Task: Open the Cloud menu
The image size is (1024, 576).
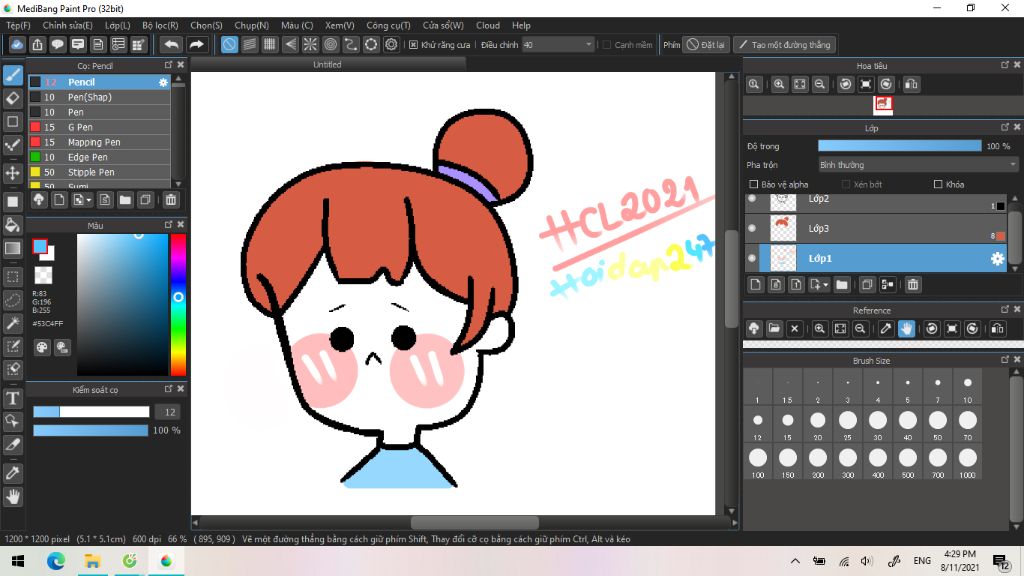Action: click(488, 25)
